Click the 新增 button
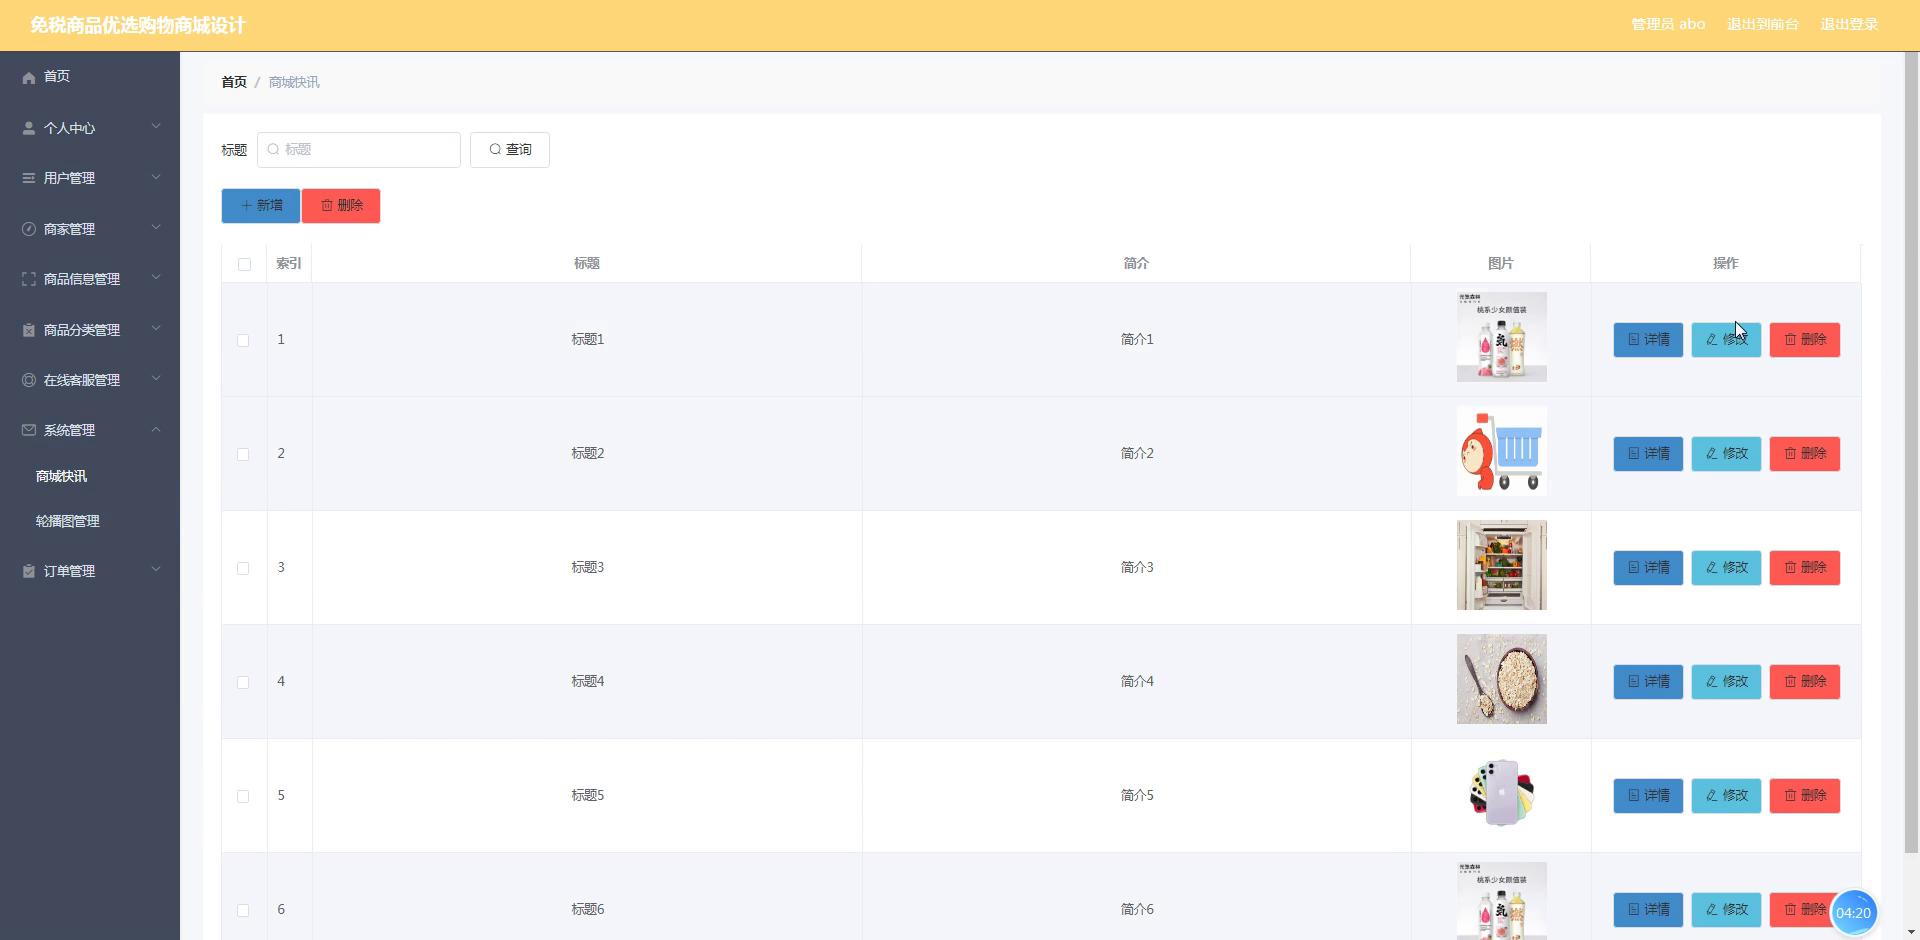The width and height of the screenshot is (1920, 940). tap(261, 206)
